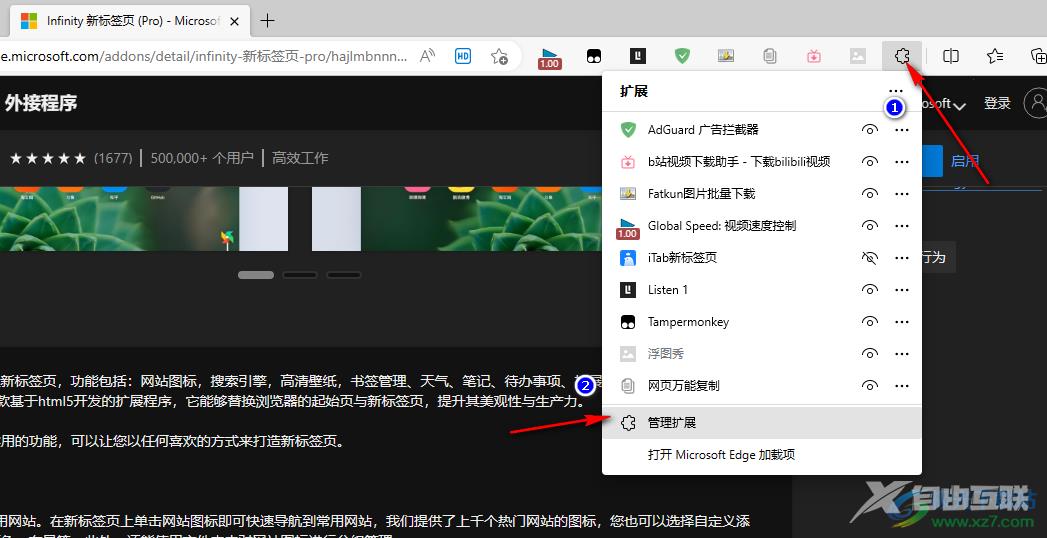This screenshot has width=1047, height=538.
Task: Click the 管理扩展 puzzle icon
Action: 628,423
